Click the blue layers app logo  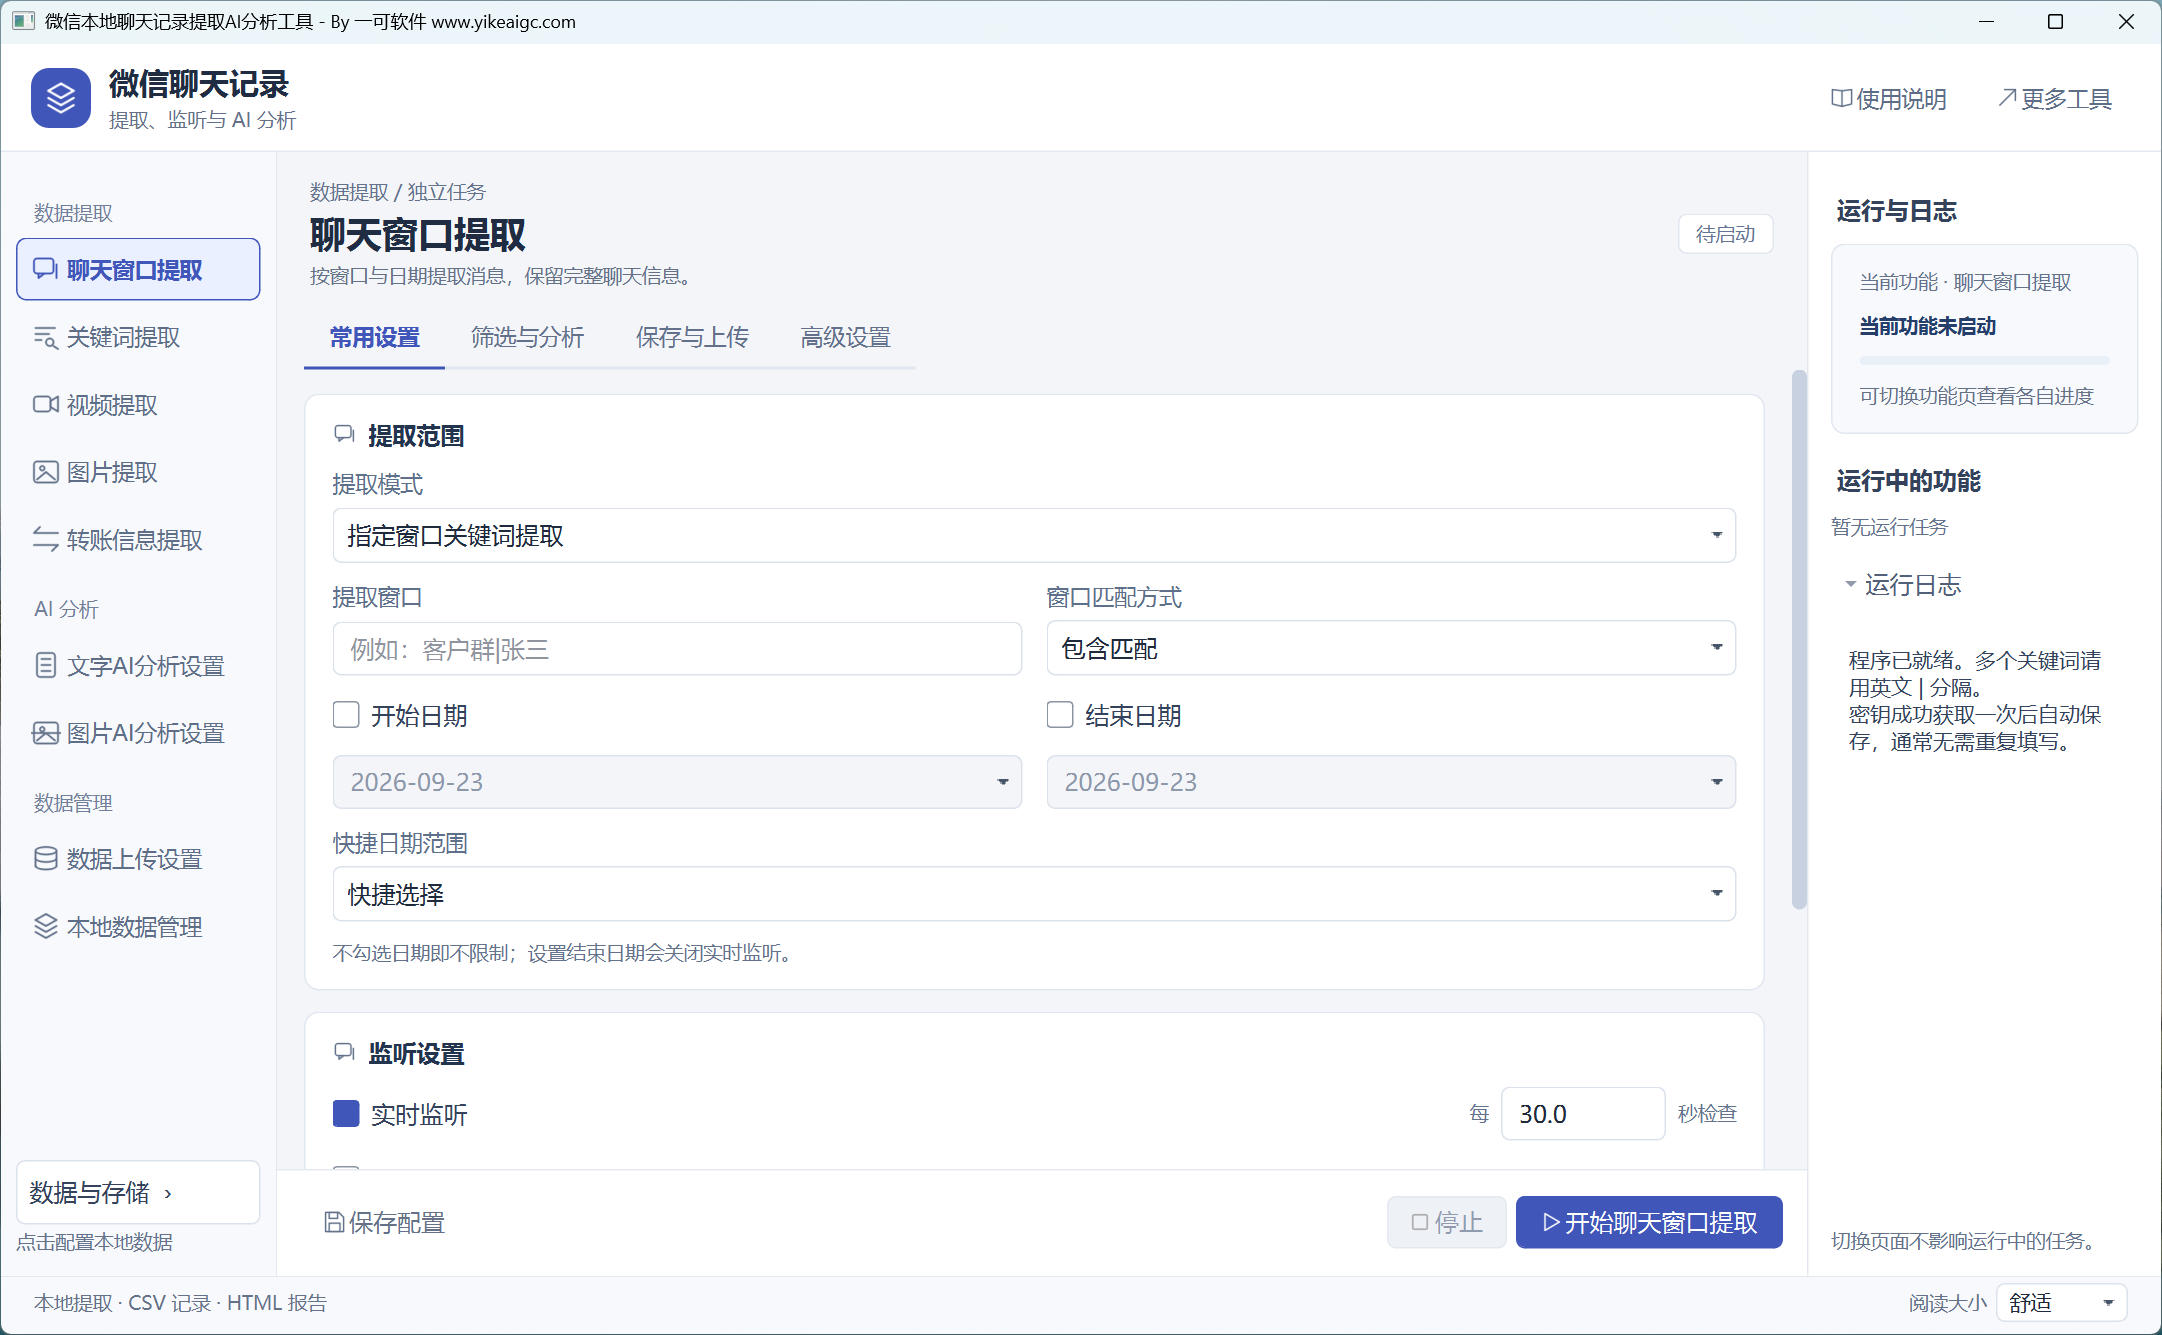(x=61, y=98)
